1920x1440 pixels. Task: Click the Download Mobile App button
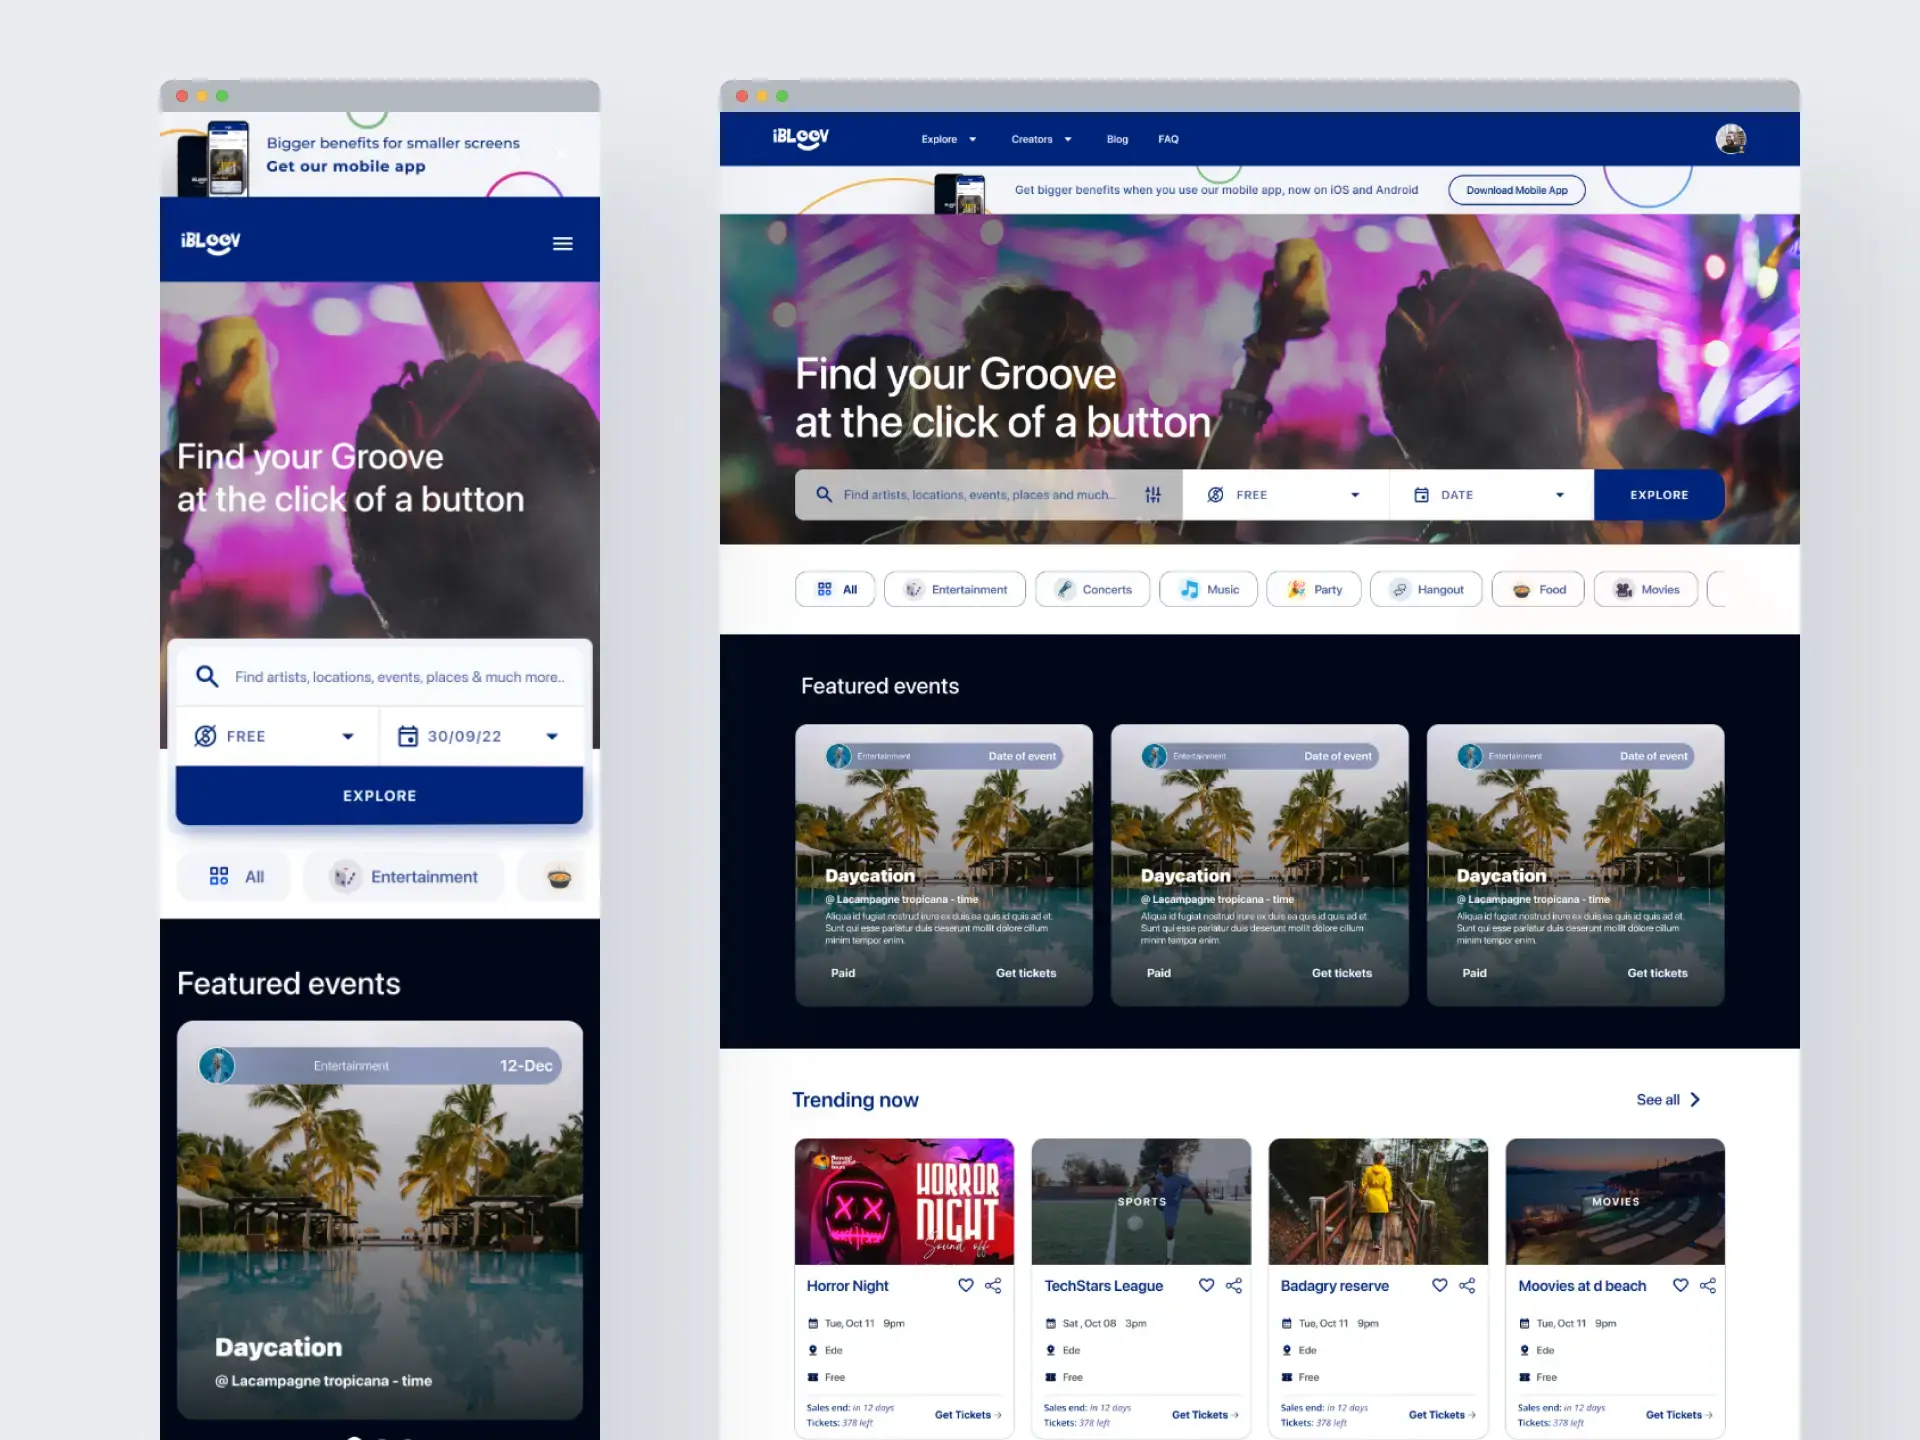point(1516,190)
